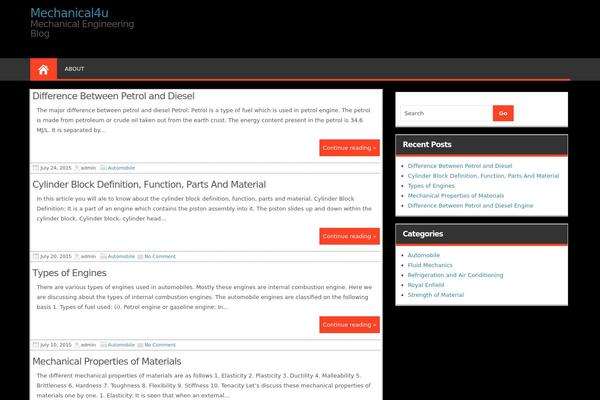Image resolution: width=600 pixels, height=400 pixels.
Task: Open recent post Difference Between Petrol and Diesel
Action: click(460, 166)
